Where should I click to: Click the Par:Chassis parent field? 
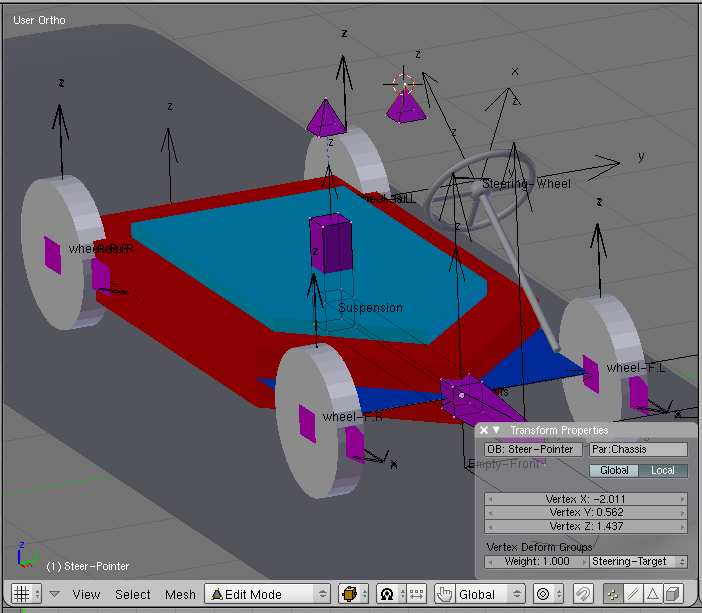tap(638, 449)
